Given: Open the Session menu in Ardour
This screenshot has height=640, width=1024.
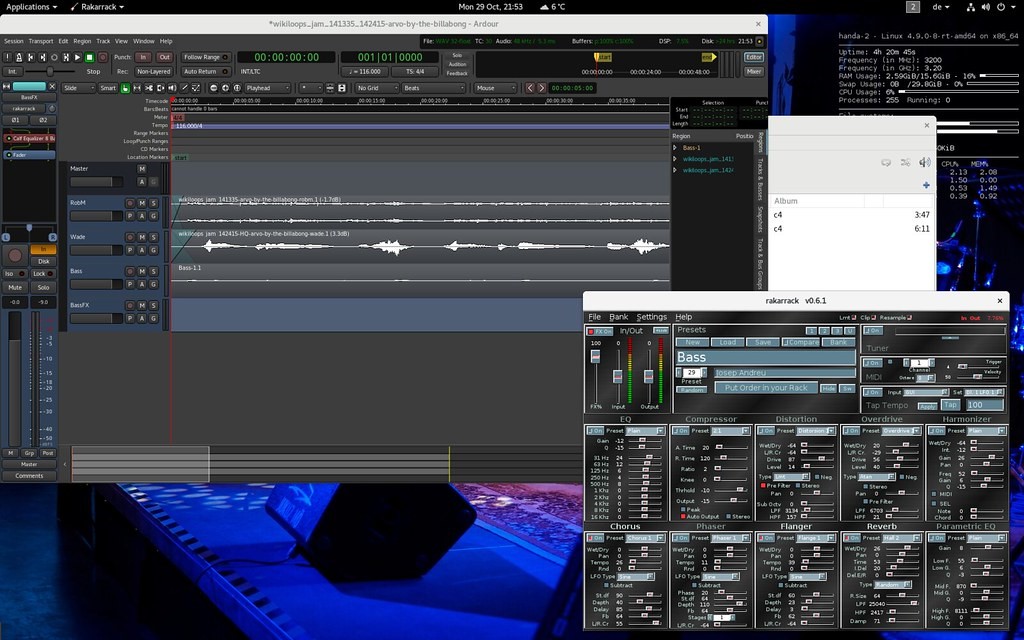Looking at the screenshot, I should [14, 41].
